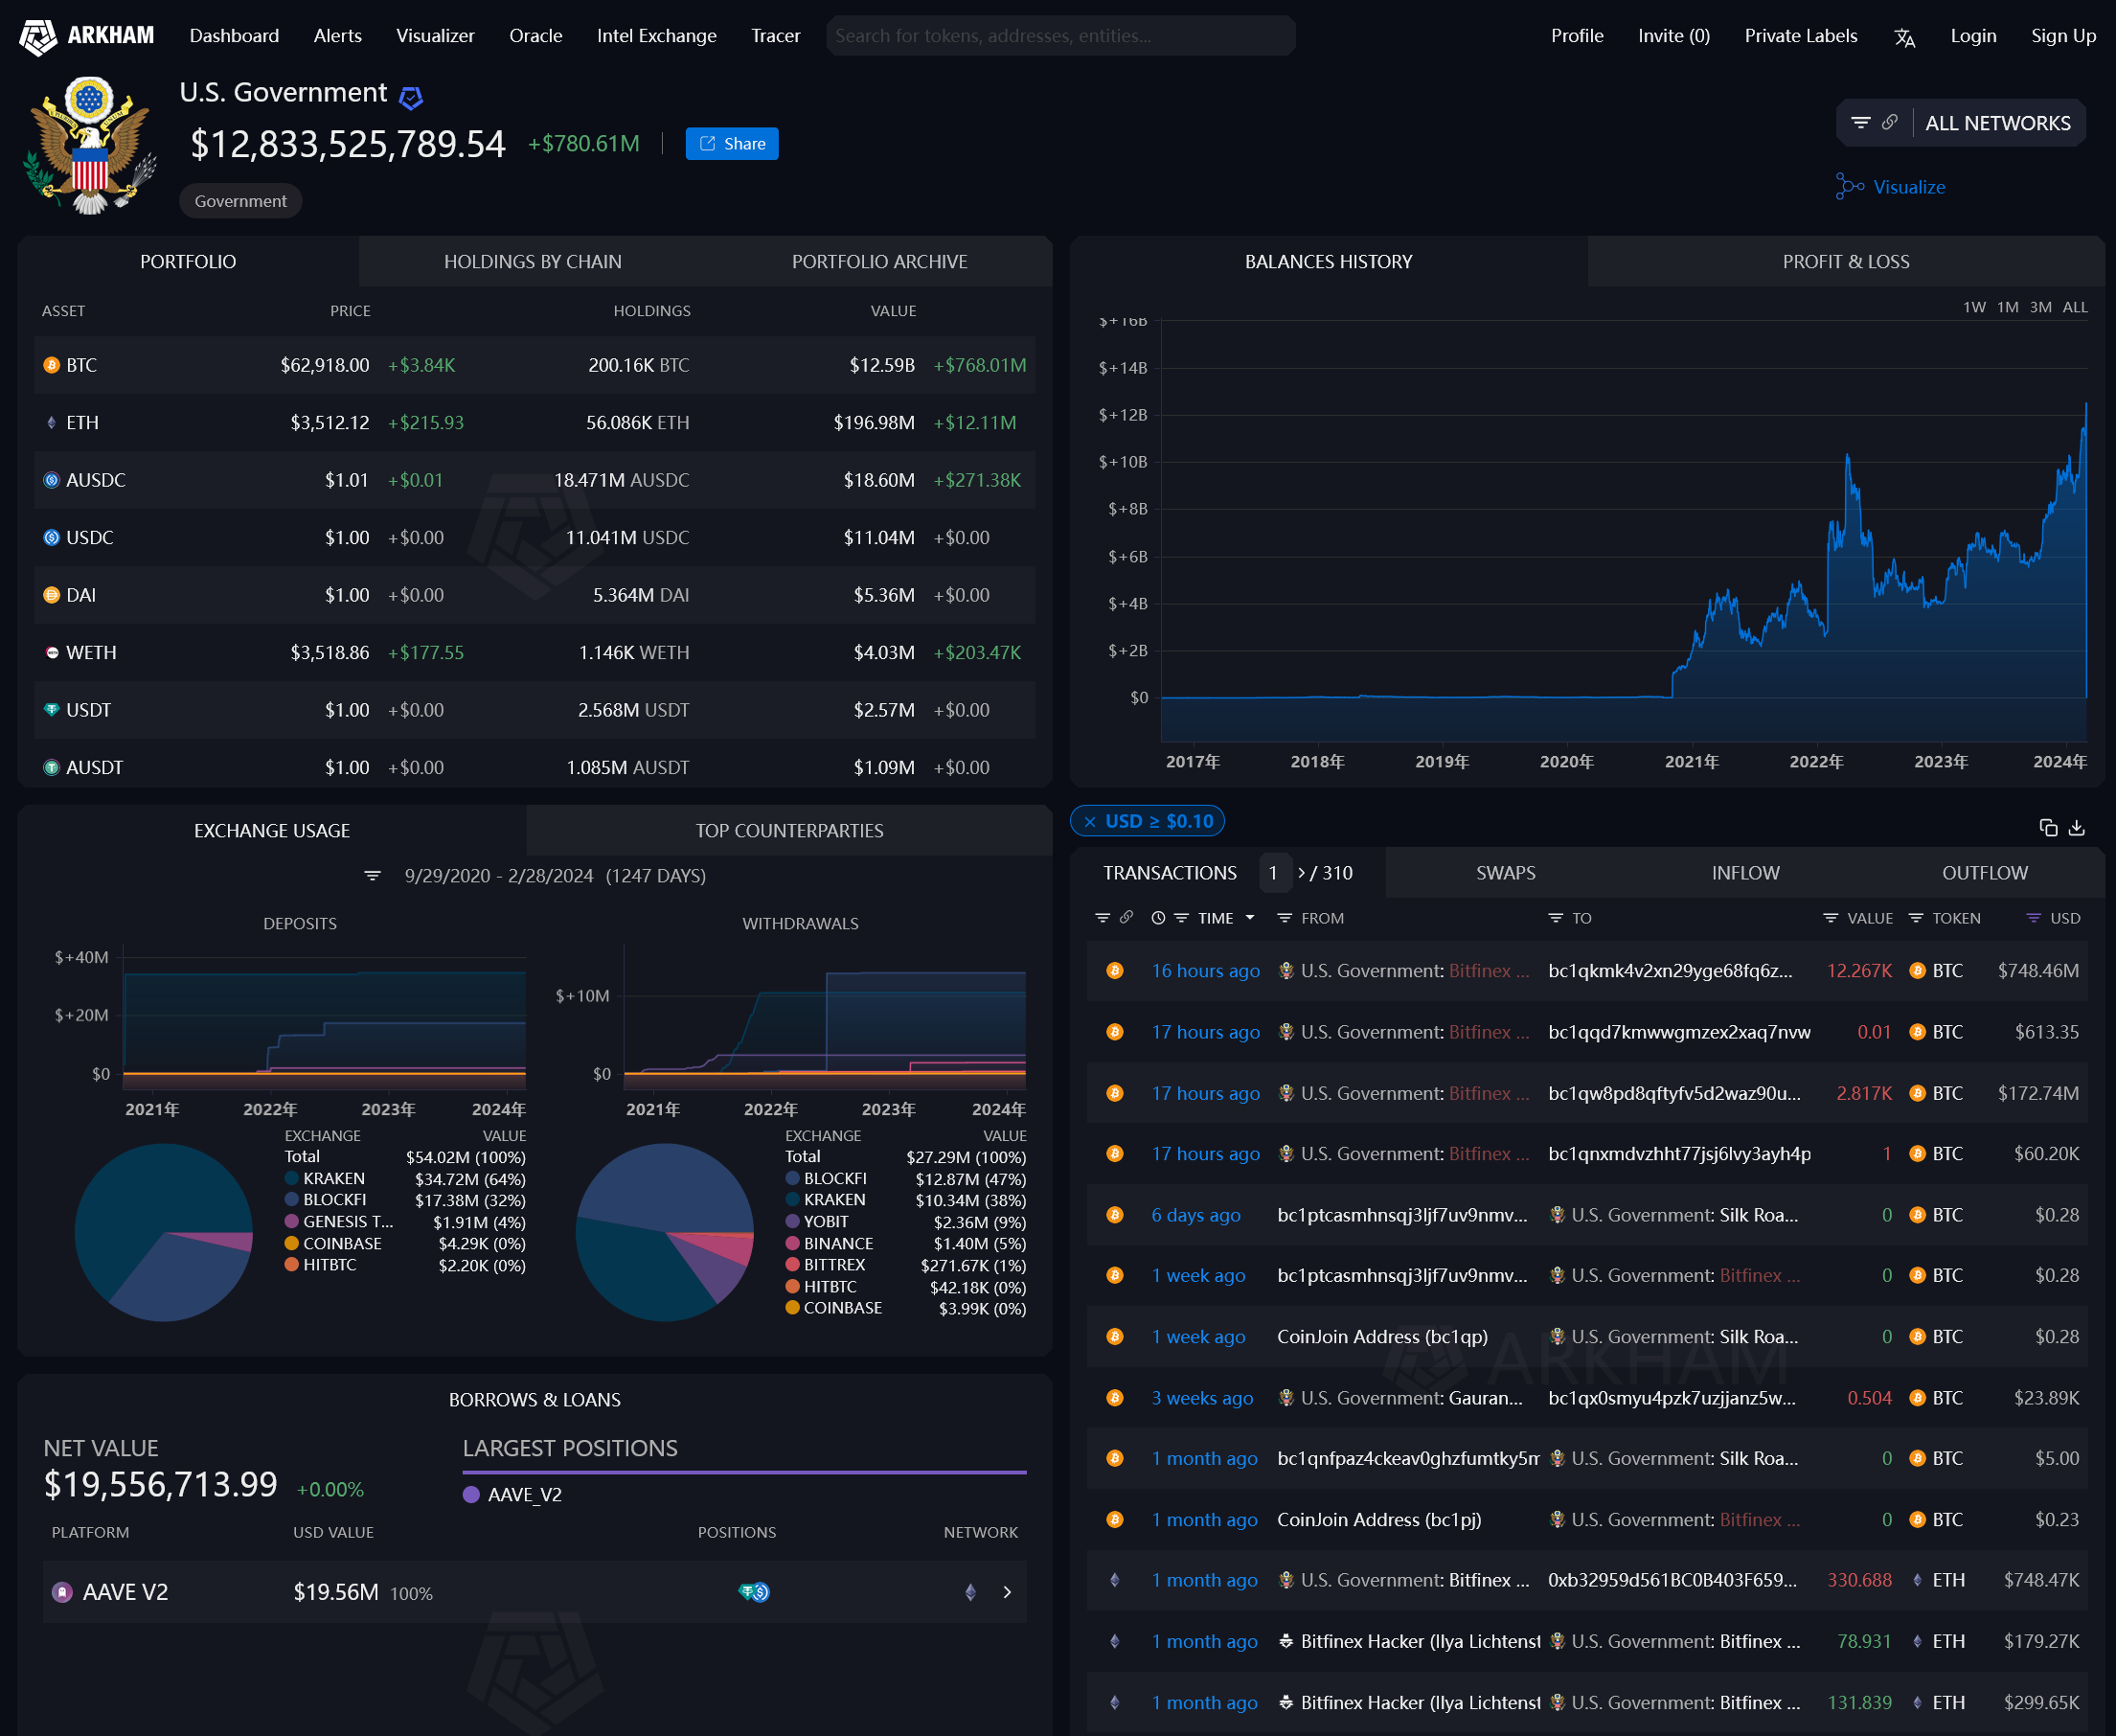2116x1736 pixels.
Task: Click the Sign Up link
Action: pyautogui.click(x=2062, y=36)
